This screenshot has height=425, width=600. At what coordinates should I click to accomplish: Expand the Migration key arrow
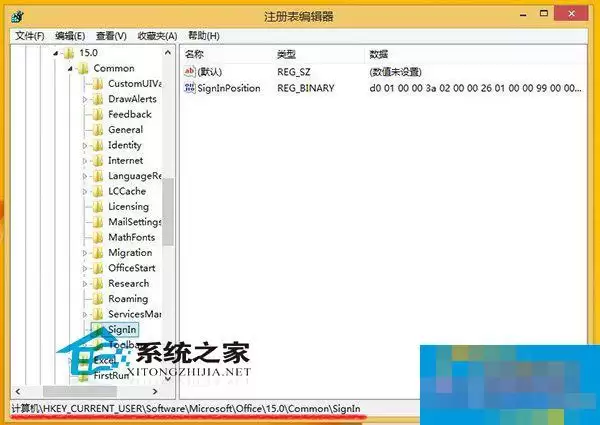point(85,253)
